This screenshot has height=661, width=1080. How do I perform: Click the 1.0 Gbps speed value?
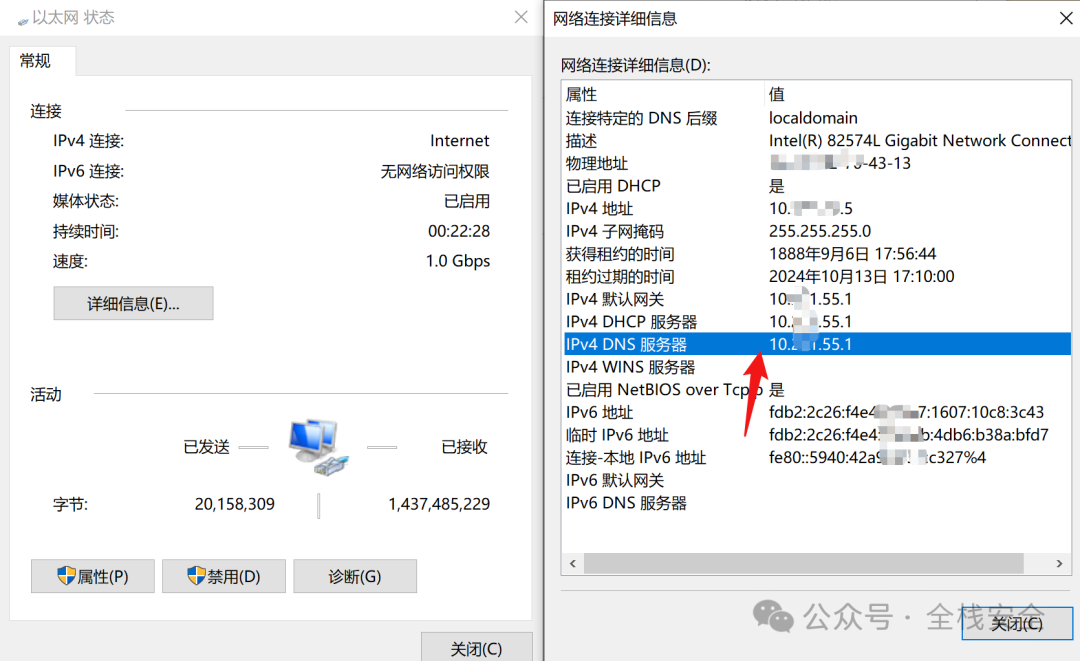(458, 261)
